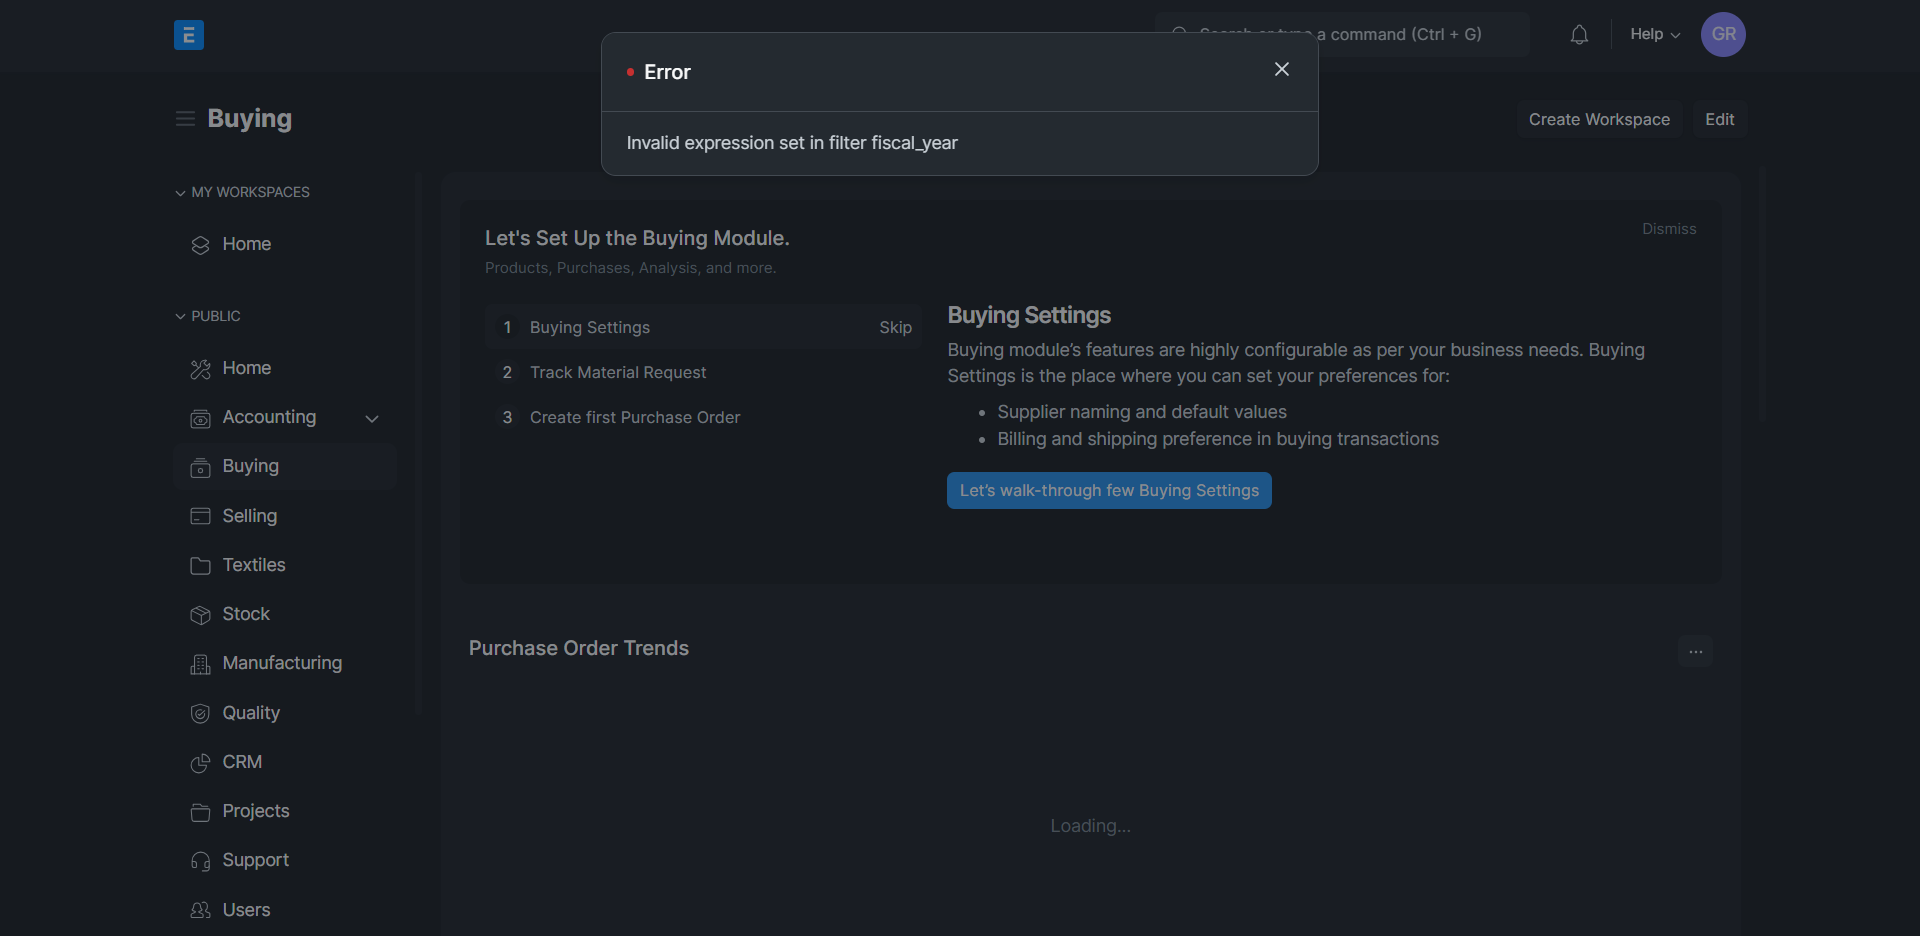
Task: Skip the Buying Settings step
Action: 895,327
